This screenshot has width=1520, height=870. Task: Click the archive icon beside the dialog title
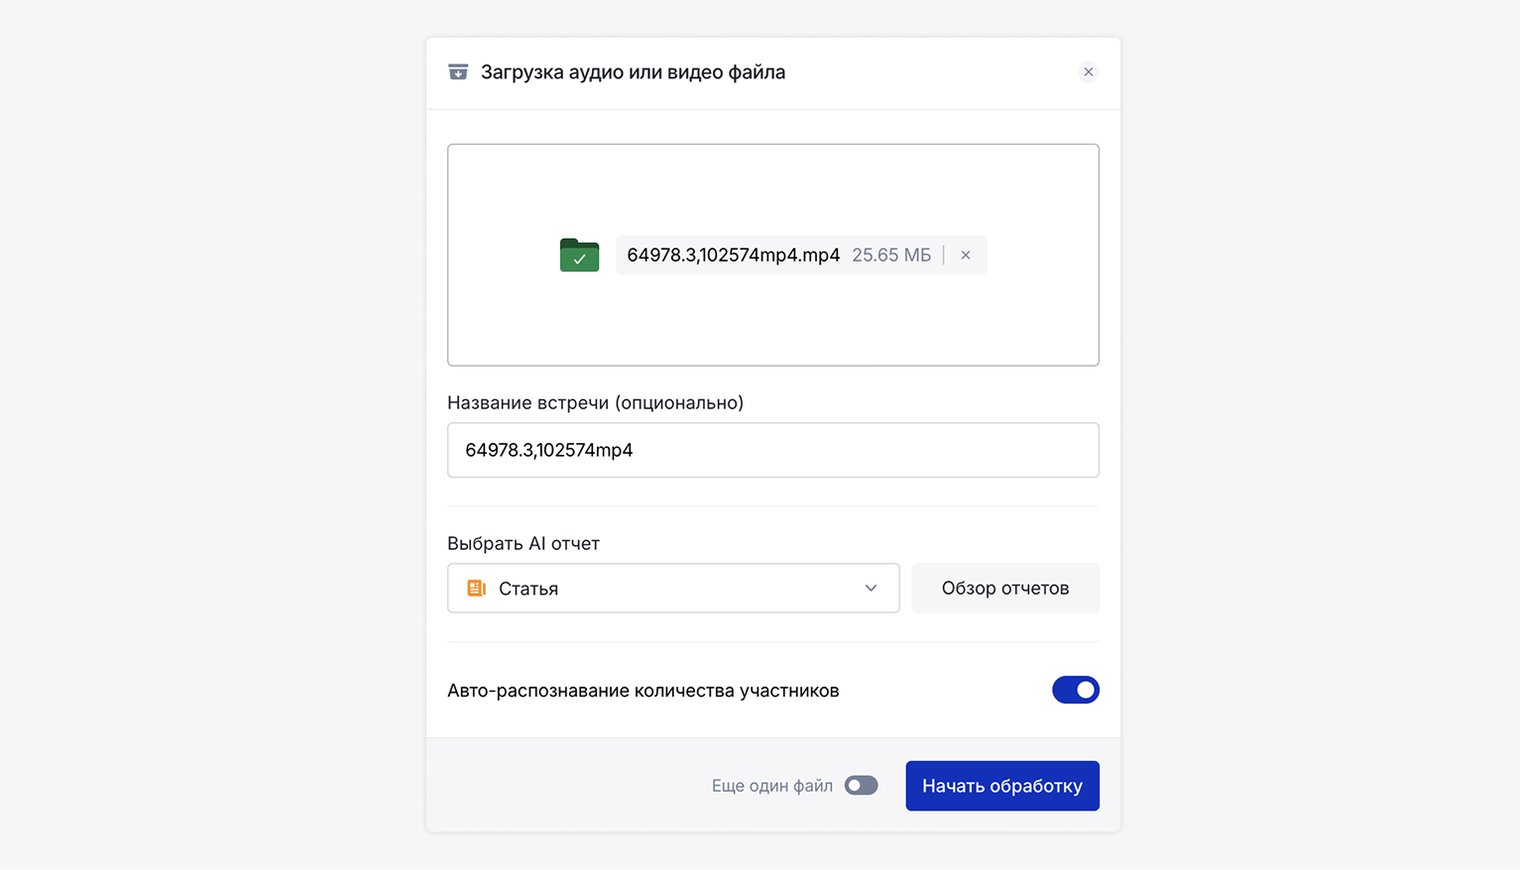pyautogui.click(x=458, y=72)
